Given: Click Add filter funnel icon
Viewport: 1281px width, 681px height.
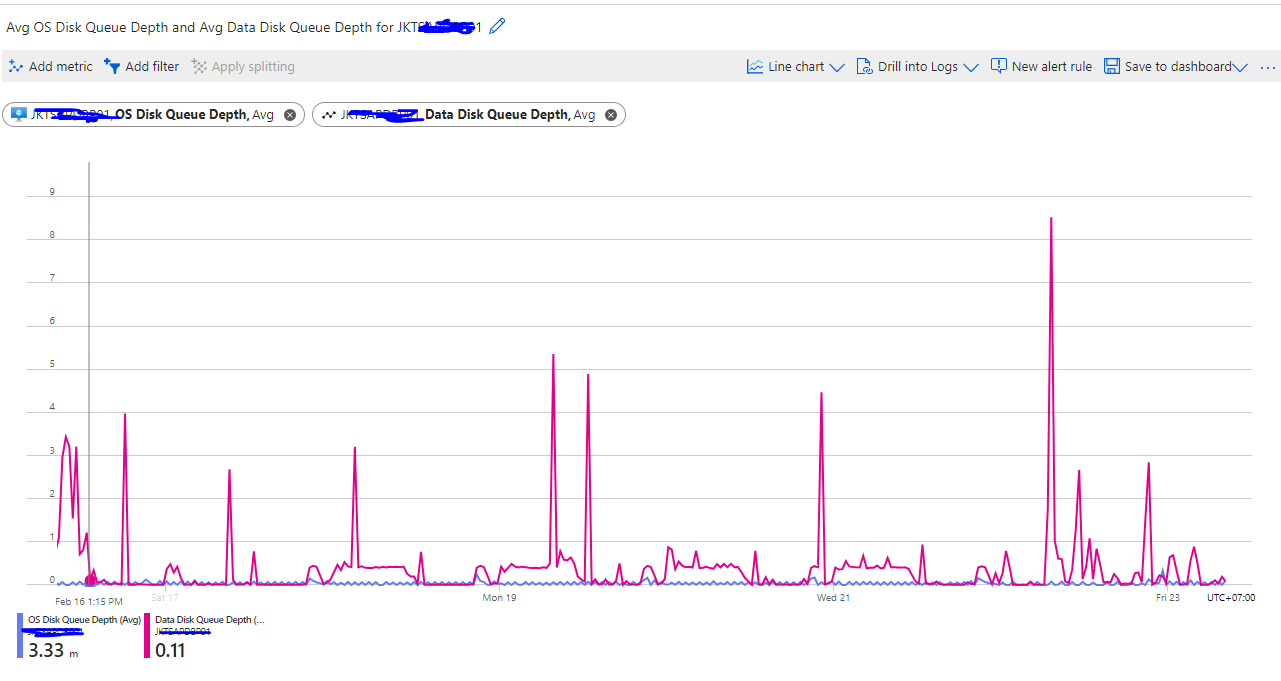Looking at the screenshot, I should (x=112, y=66).
